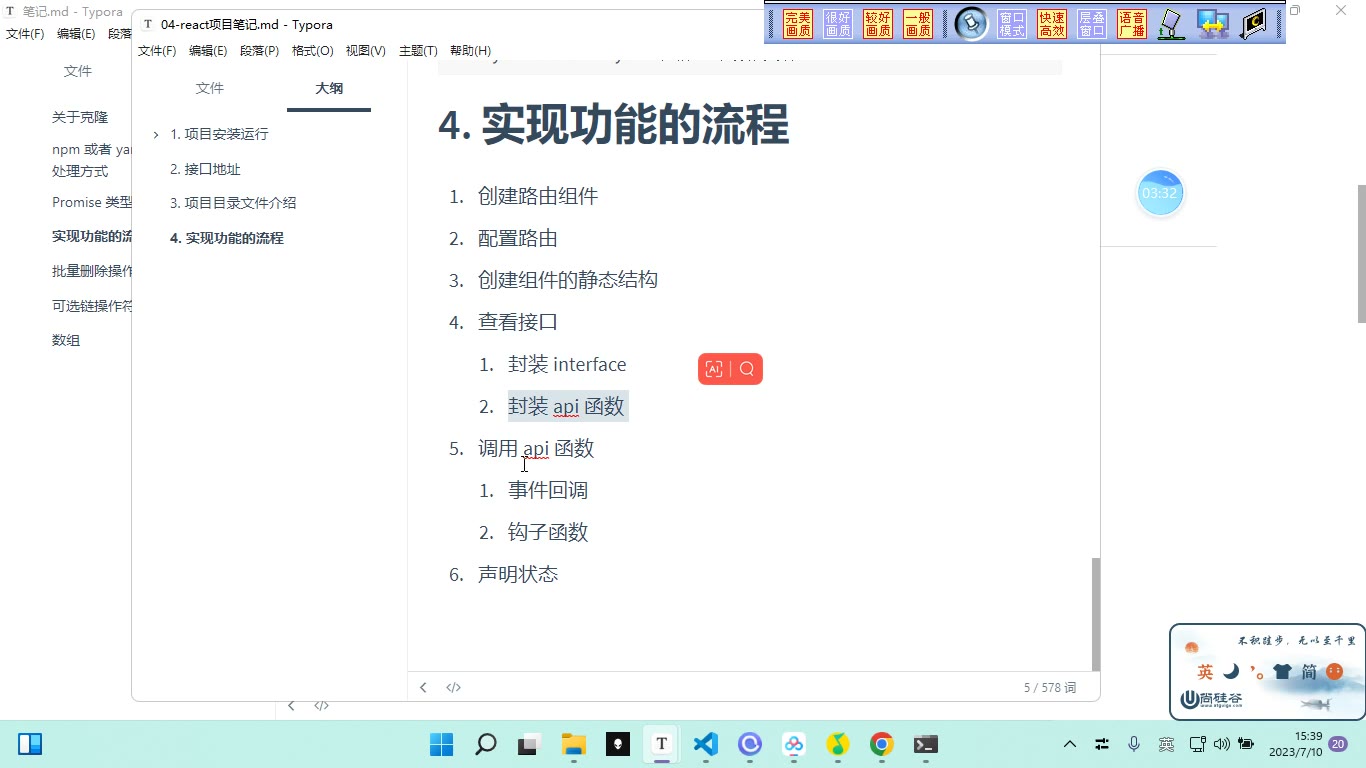Screen dimensions: 1366x768
Task: Click the 03:32 blue timer bubble
Action: click(x=1160, y=193)
